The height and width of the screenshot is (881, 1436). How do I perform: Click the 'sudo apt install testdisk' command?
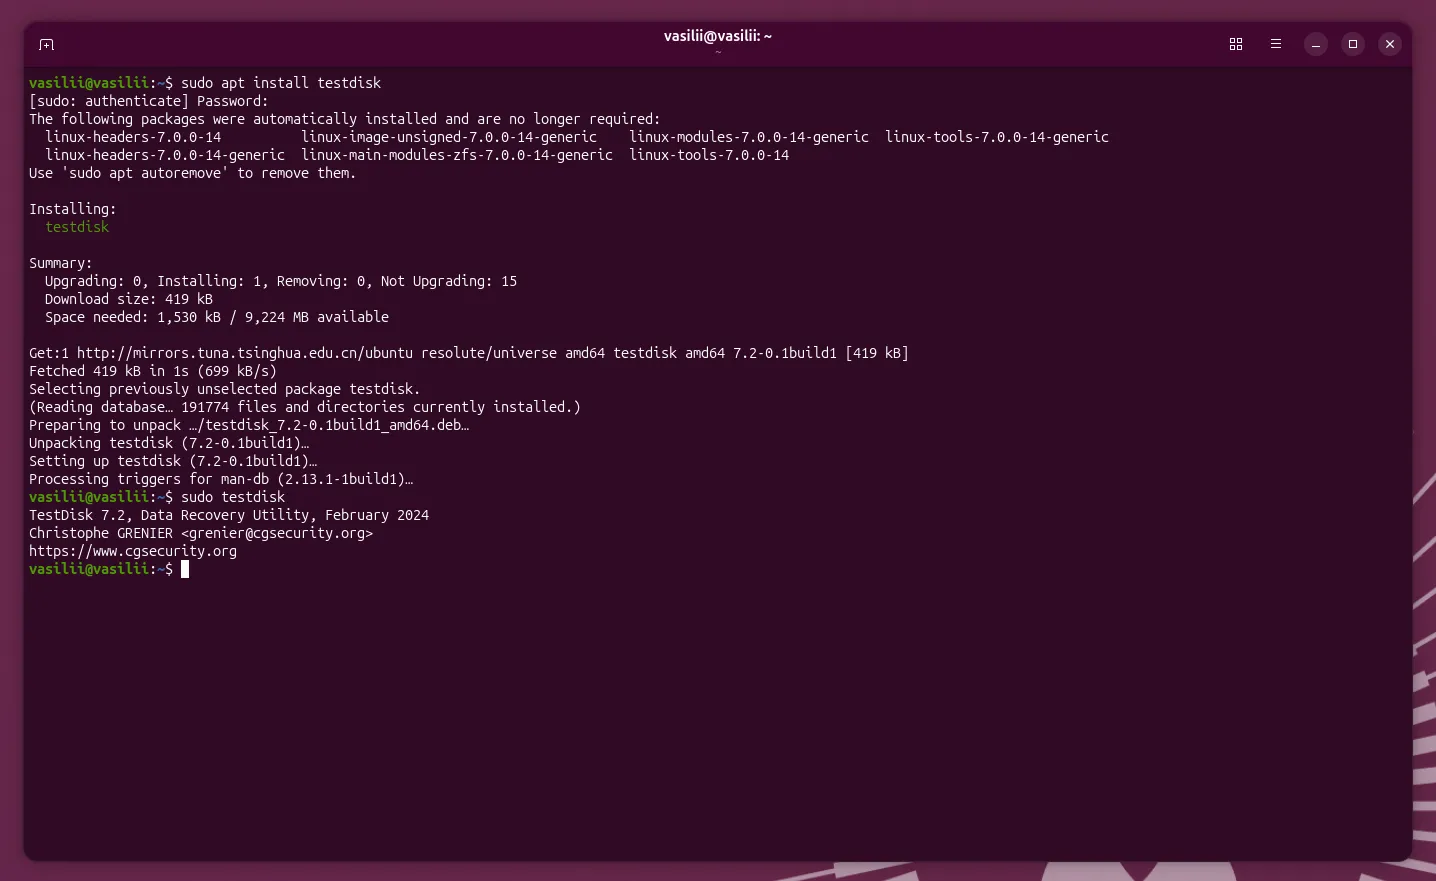pyautogui.click(x=281, y=83)
